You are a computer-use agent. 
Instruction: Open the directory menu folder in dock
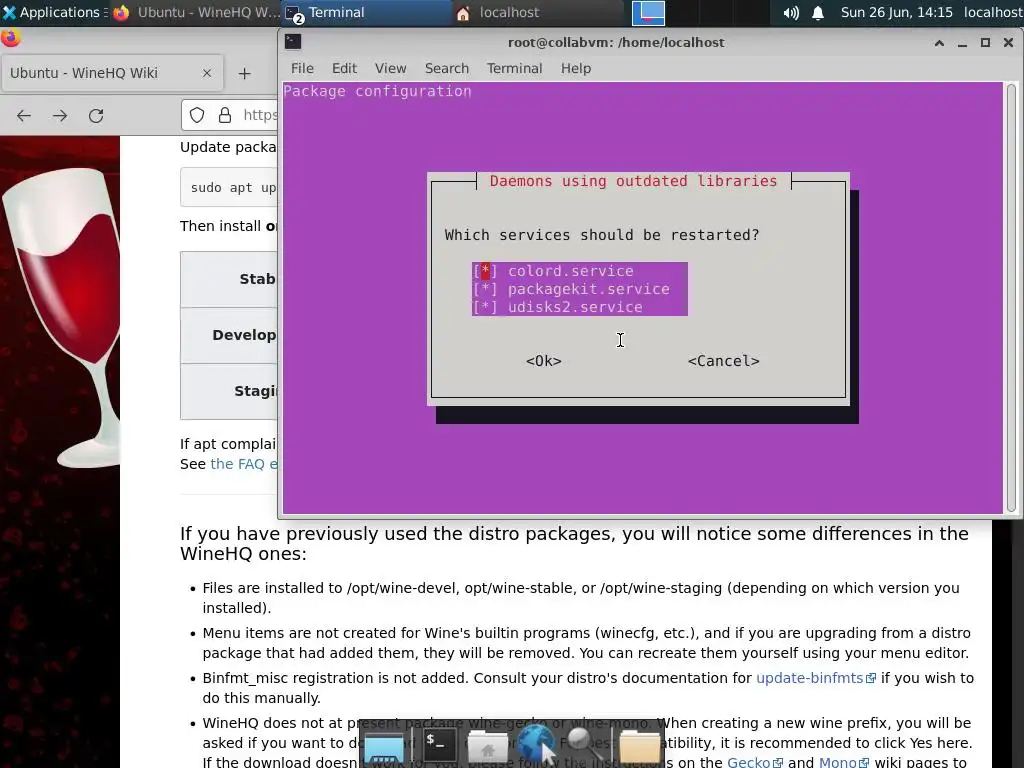click(640, 746)
